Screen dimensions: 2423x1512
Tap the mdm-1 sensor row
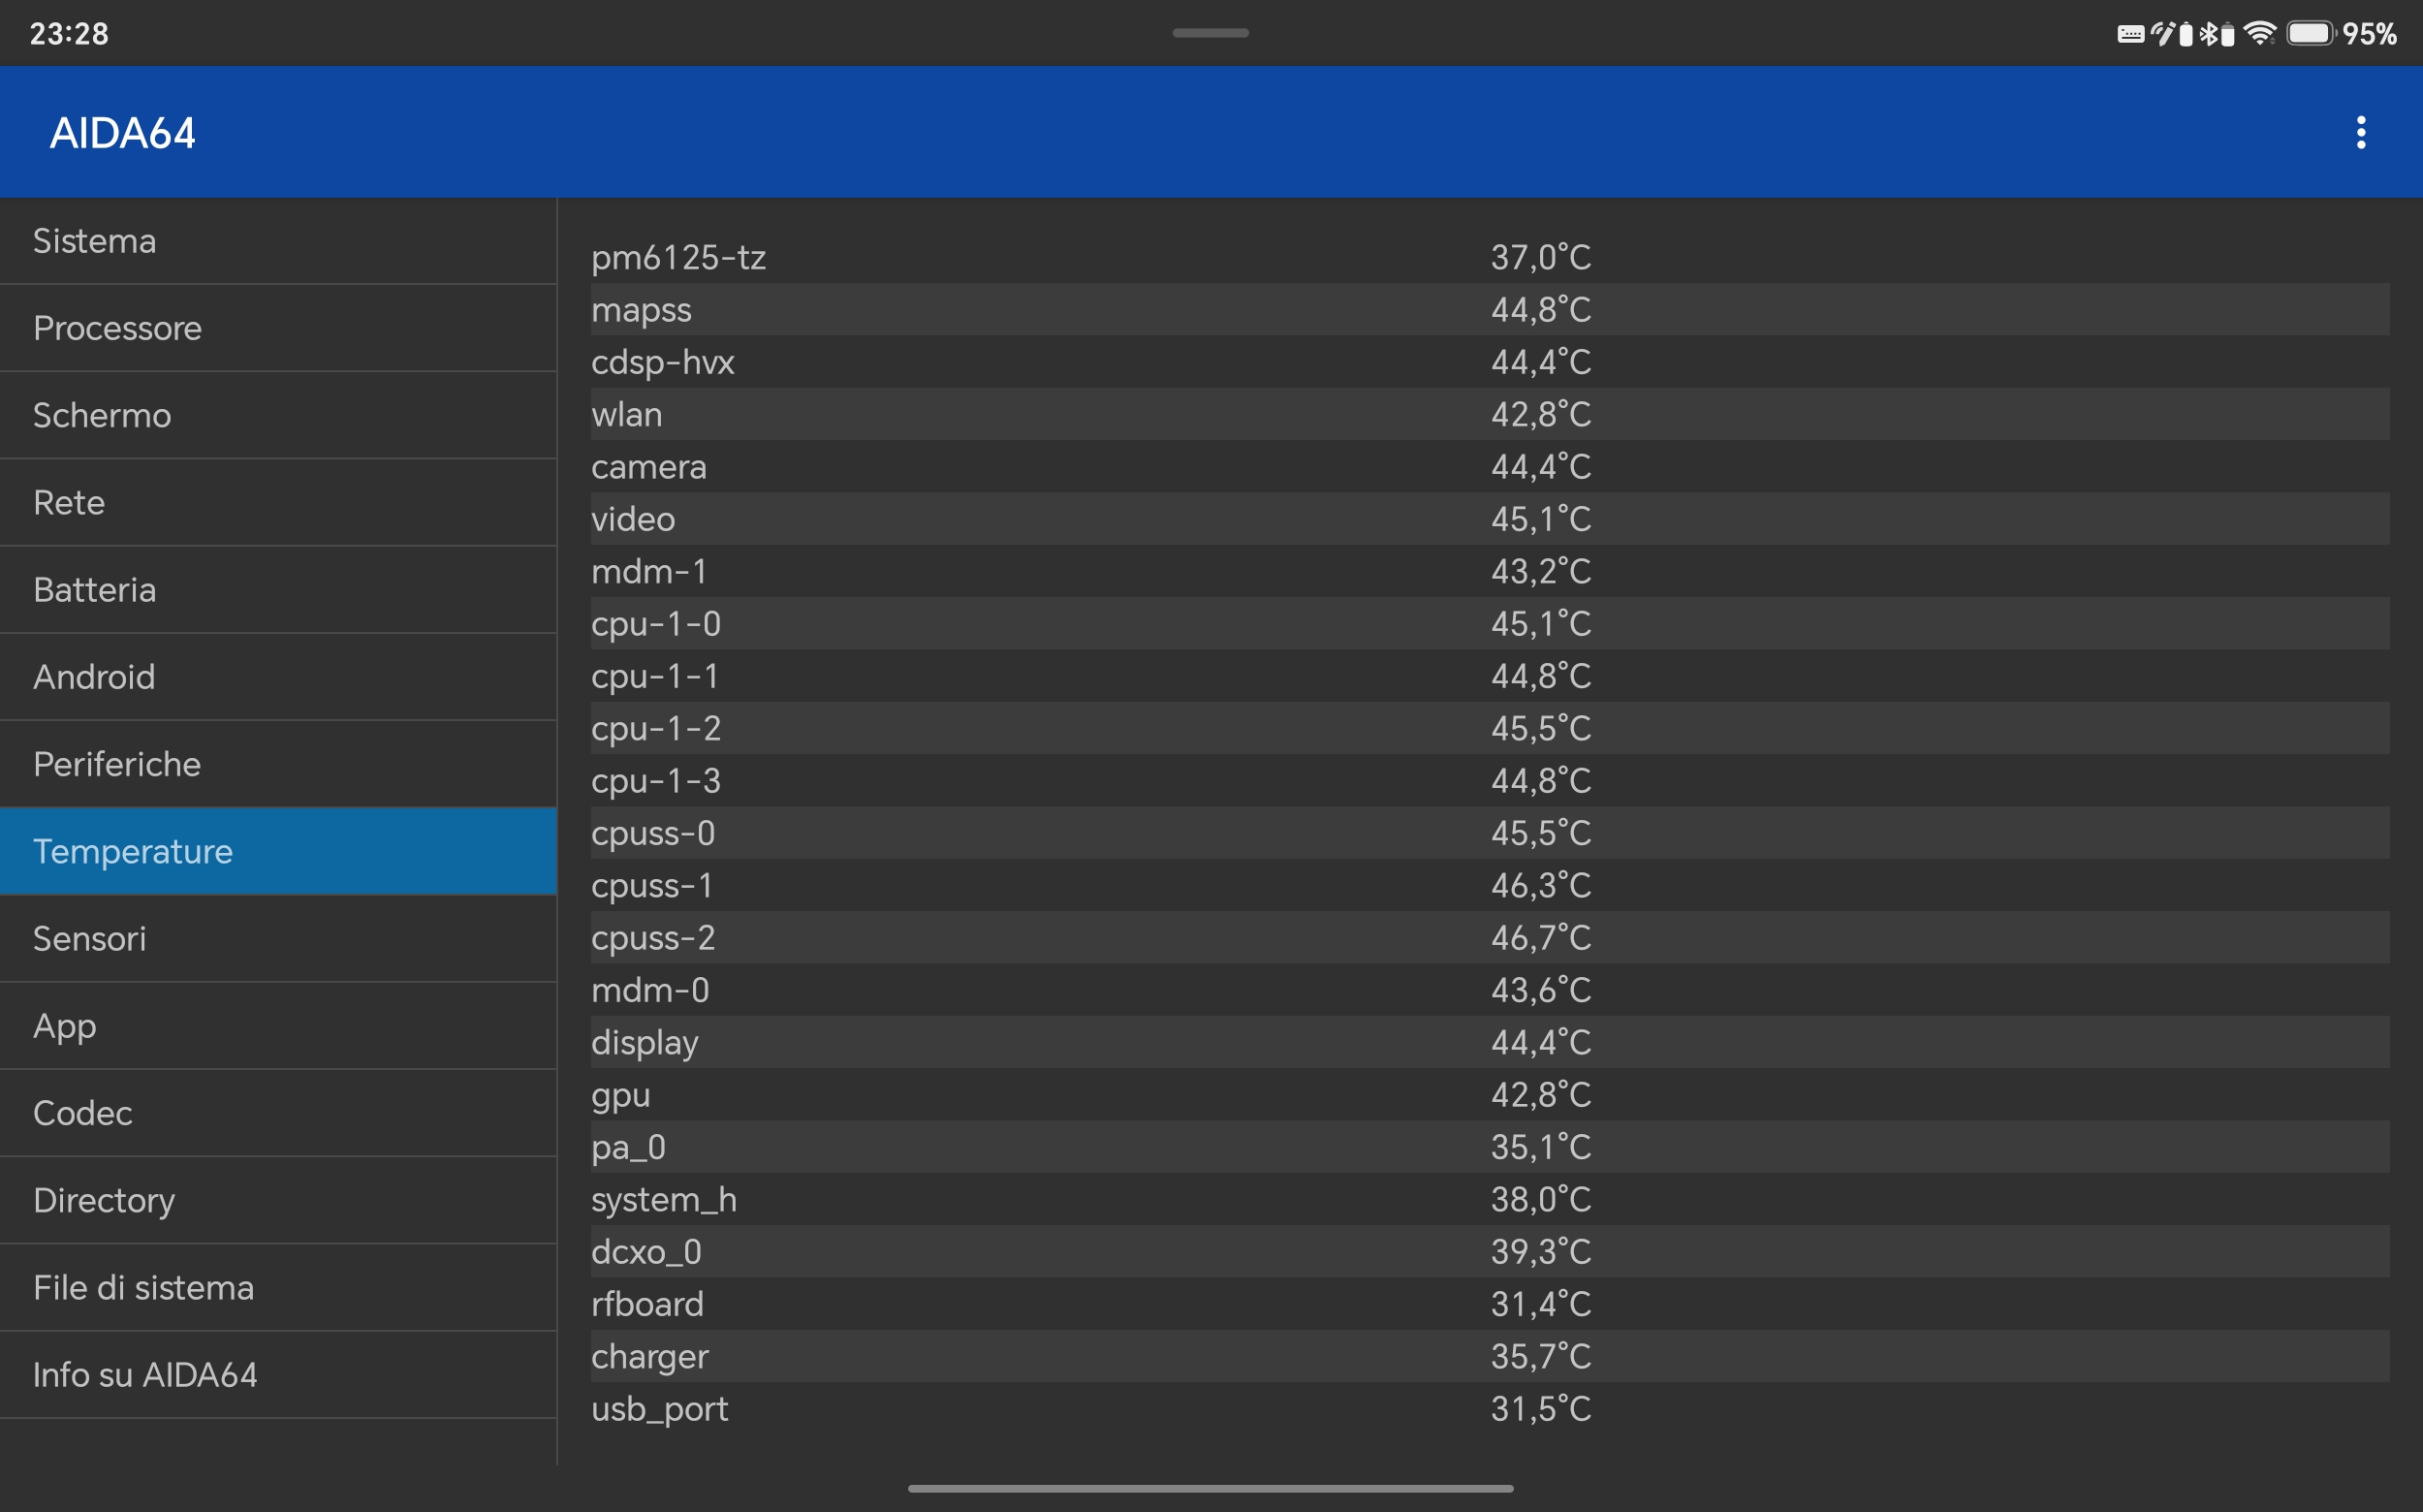1490,571
